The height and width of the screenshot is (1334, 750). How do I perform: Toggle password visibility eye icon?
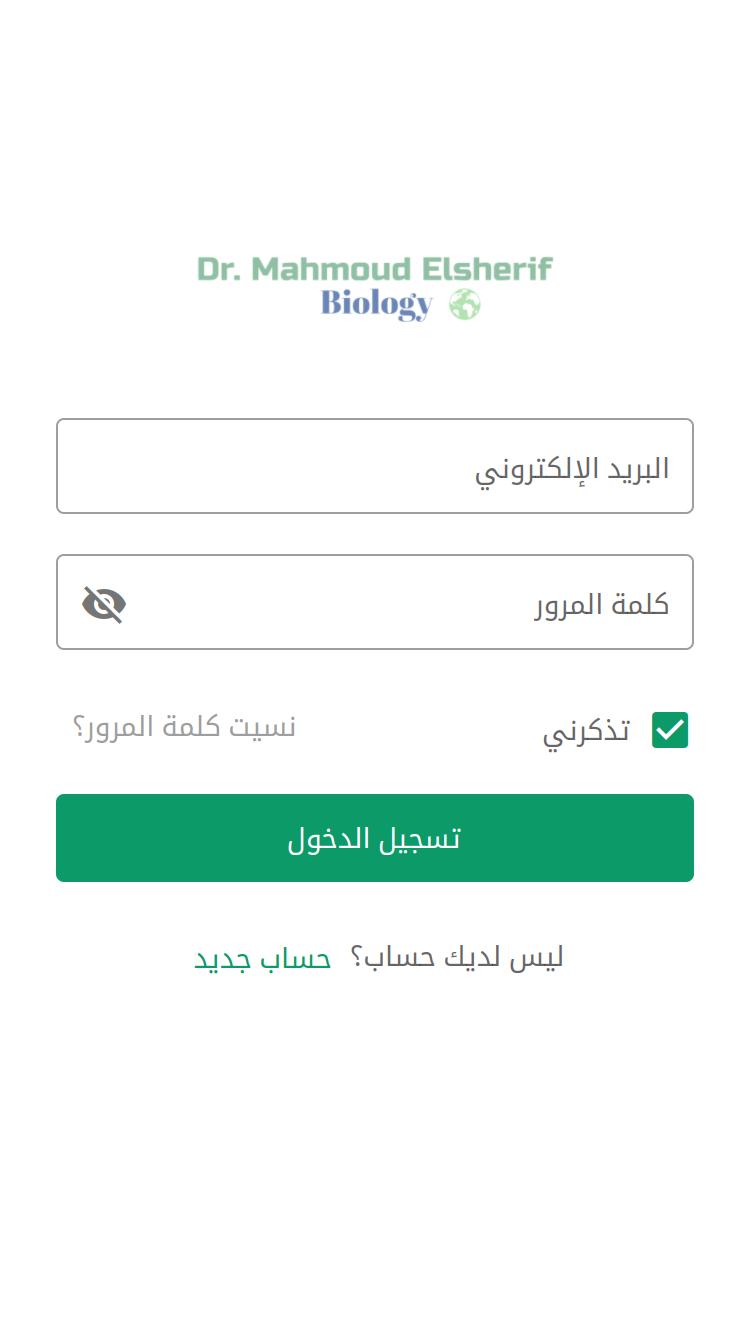click(104, 604)
